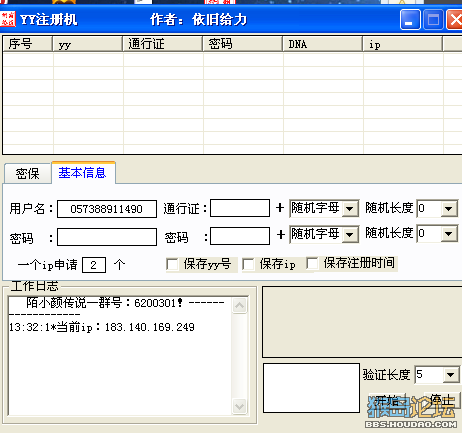Close the YY注册机 window
Screen dimensions: 462x433
tap(455, 20)
